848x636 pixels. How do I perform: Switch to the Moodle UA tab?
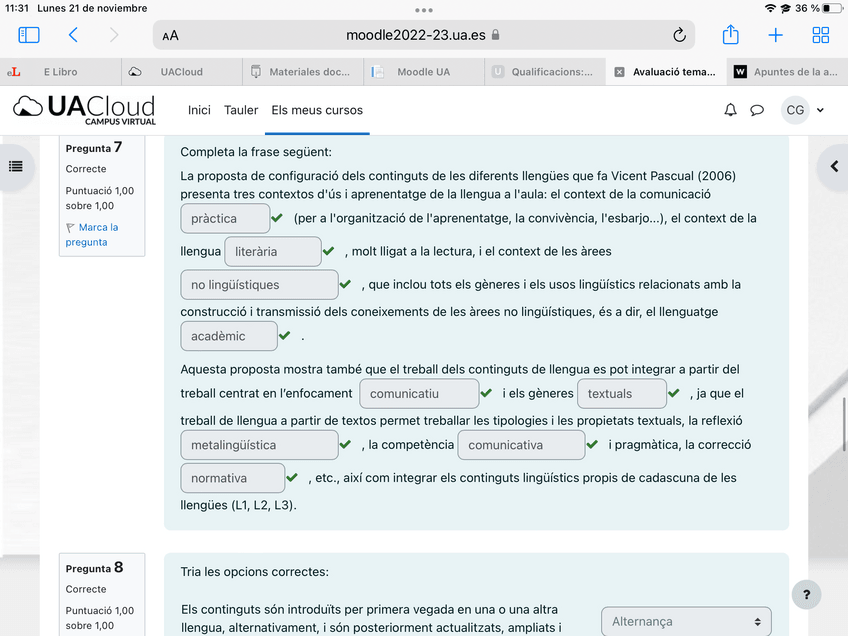coord(423,72)
